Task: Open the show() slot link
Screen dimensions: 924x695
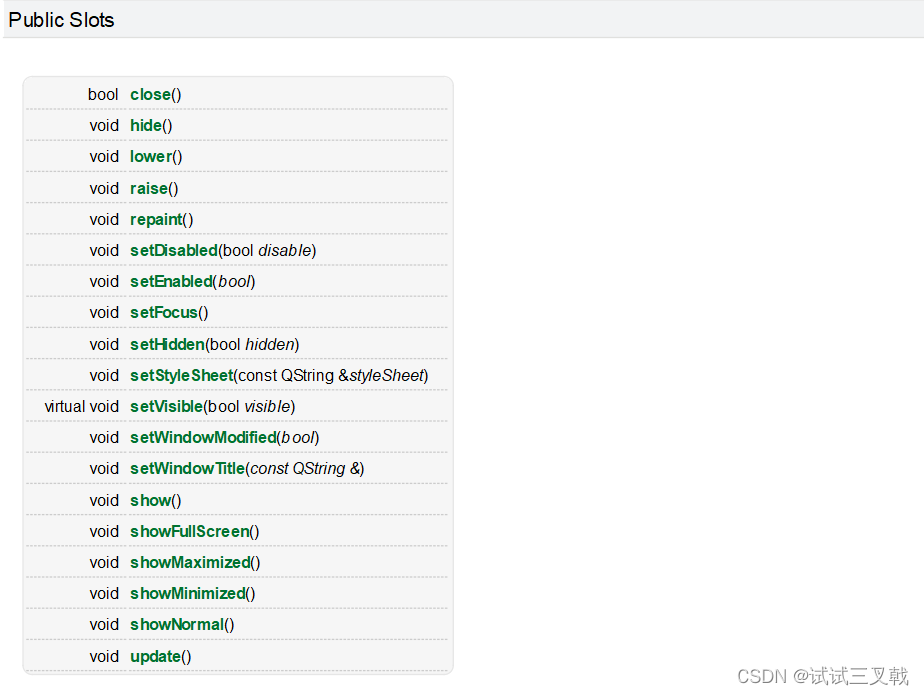Action: coord(151,500)
